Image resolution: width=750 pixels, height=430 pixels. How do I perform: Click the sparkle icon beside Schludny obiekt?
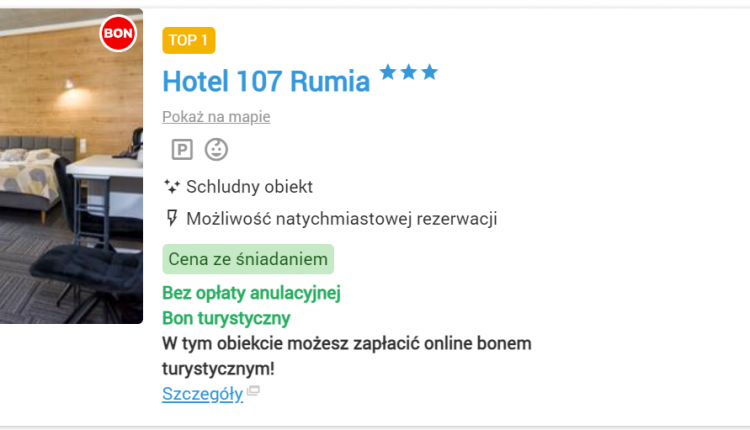click(x=171, y=187)
